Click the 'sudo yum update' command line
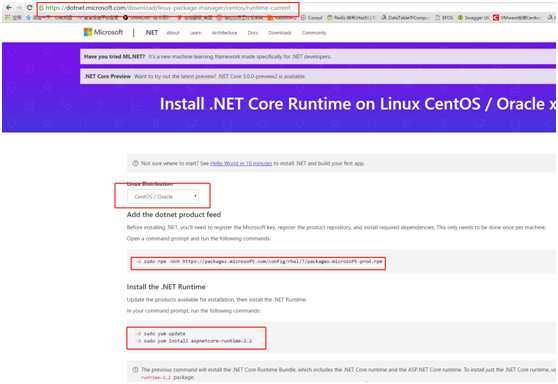This screenshot has height=384, width=558. tap(161, 334)
